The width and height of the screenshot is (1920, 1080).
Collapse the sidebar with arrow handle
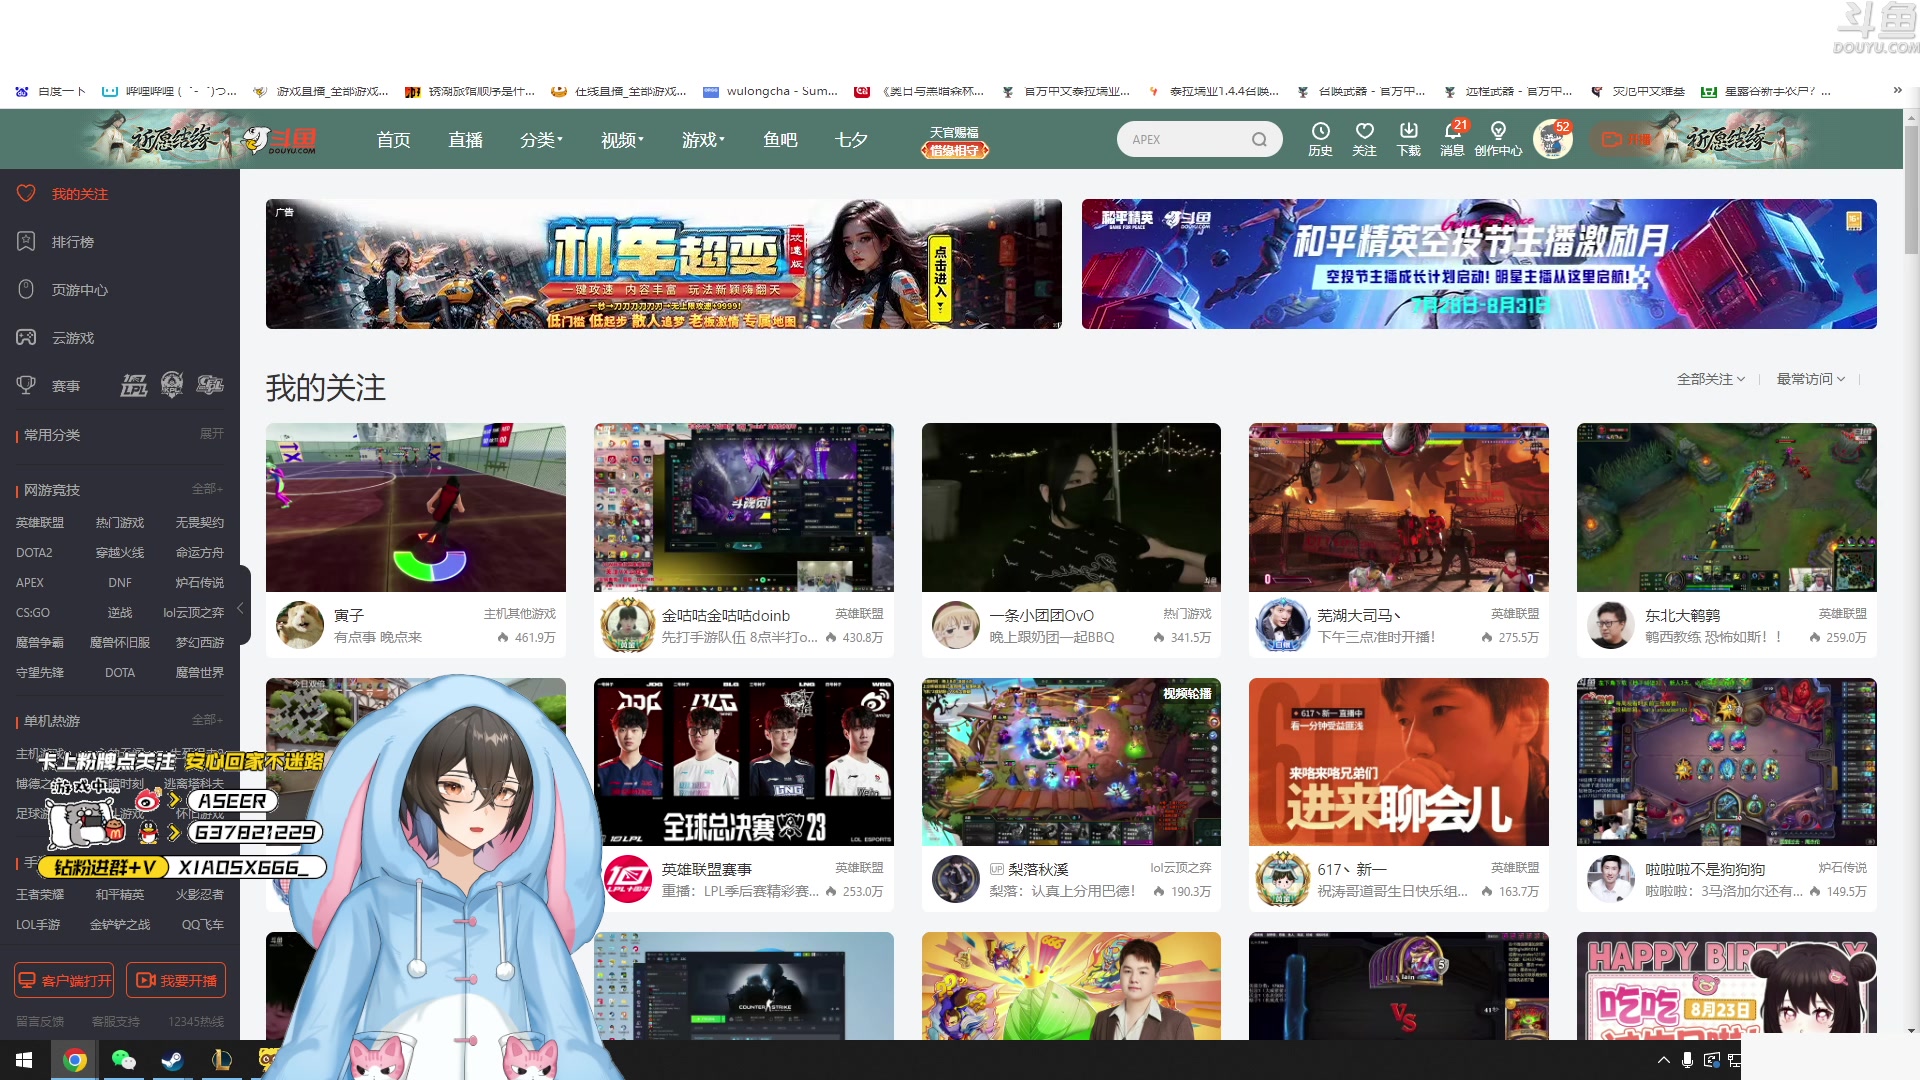(242, 607)
